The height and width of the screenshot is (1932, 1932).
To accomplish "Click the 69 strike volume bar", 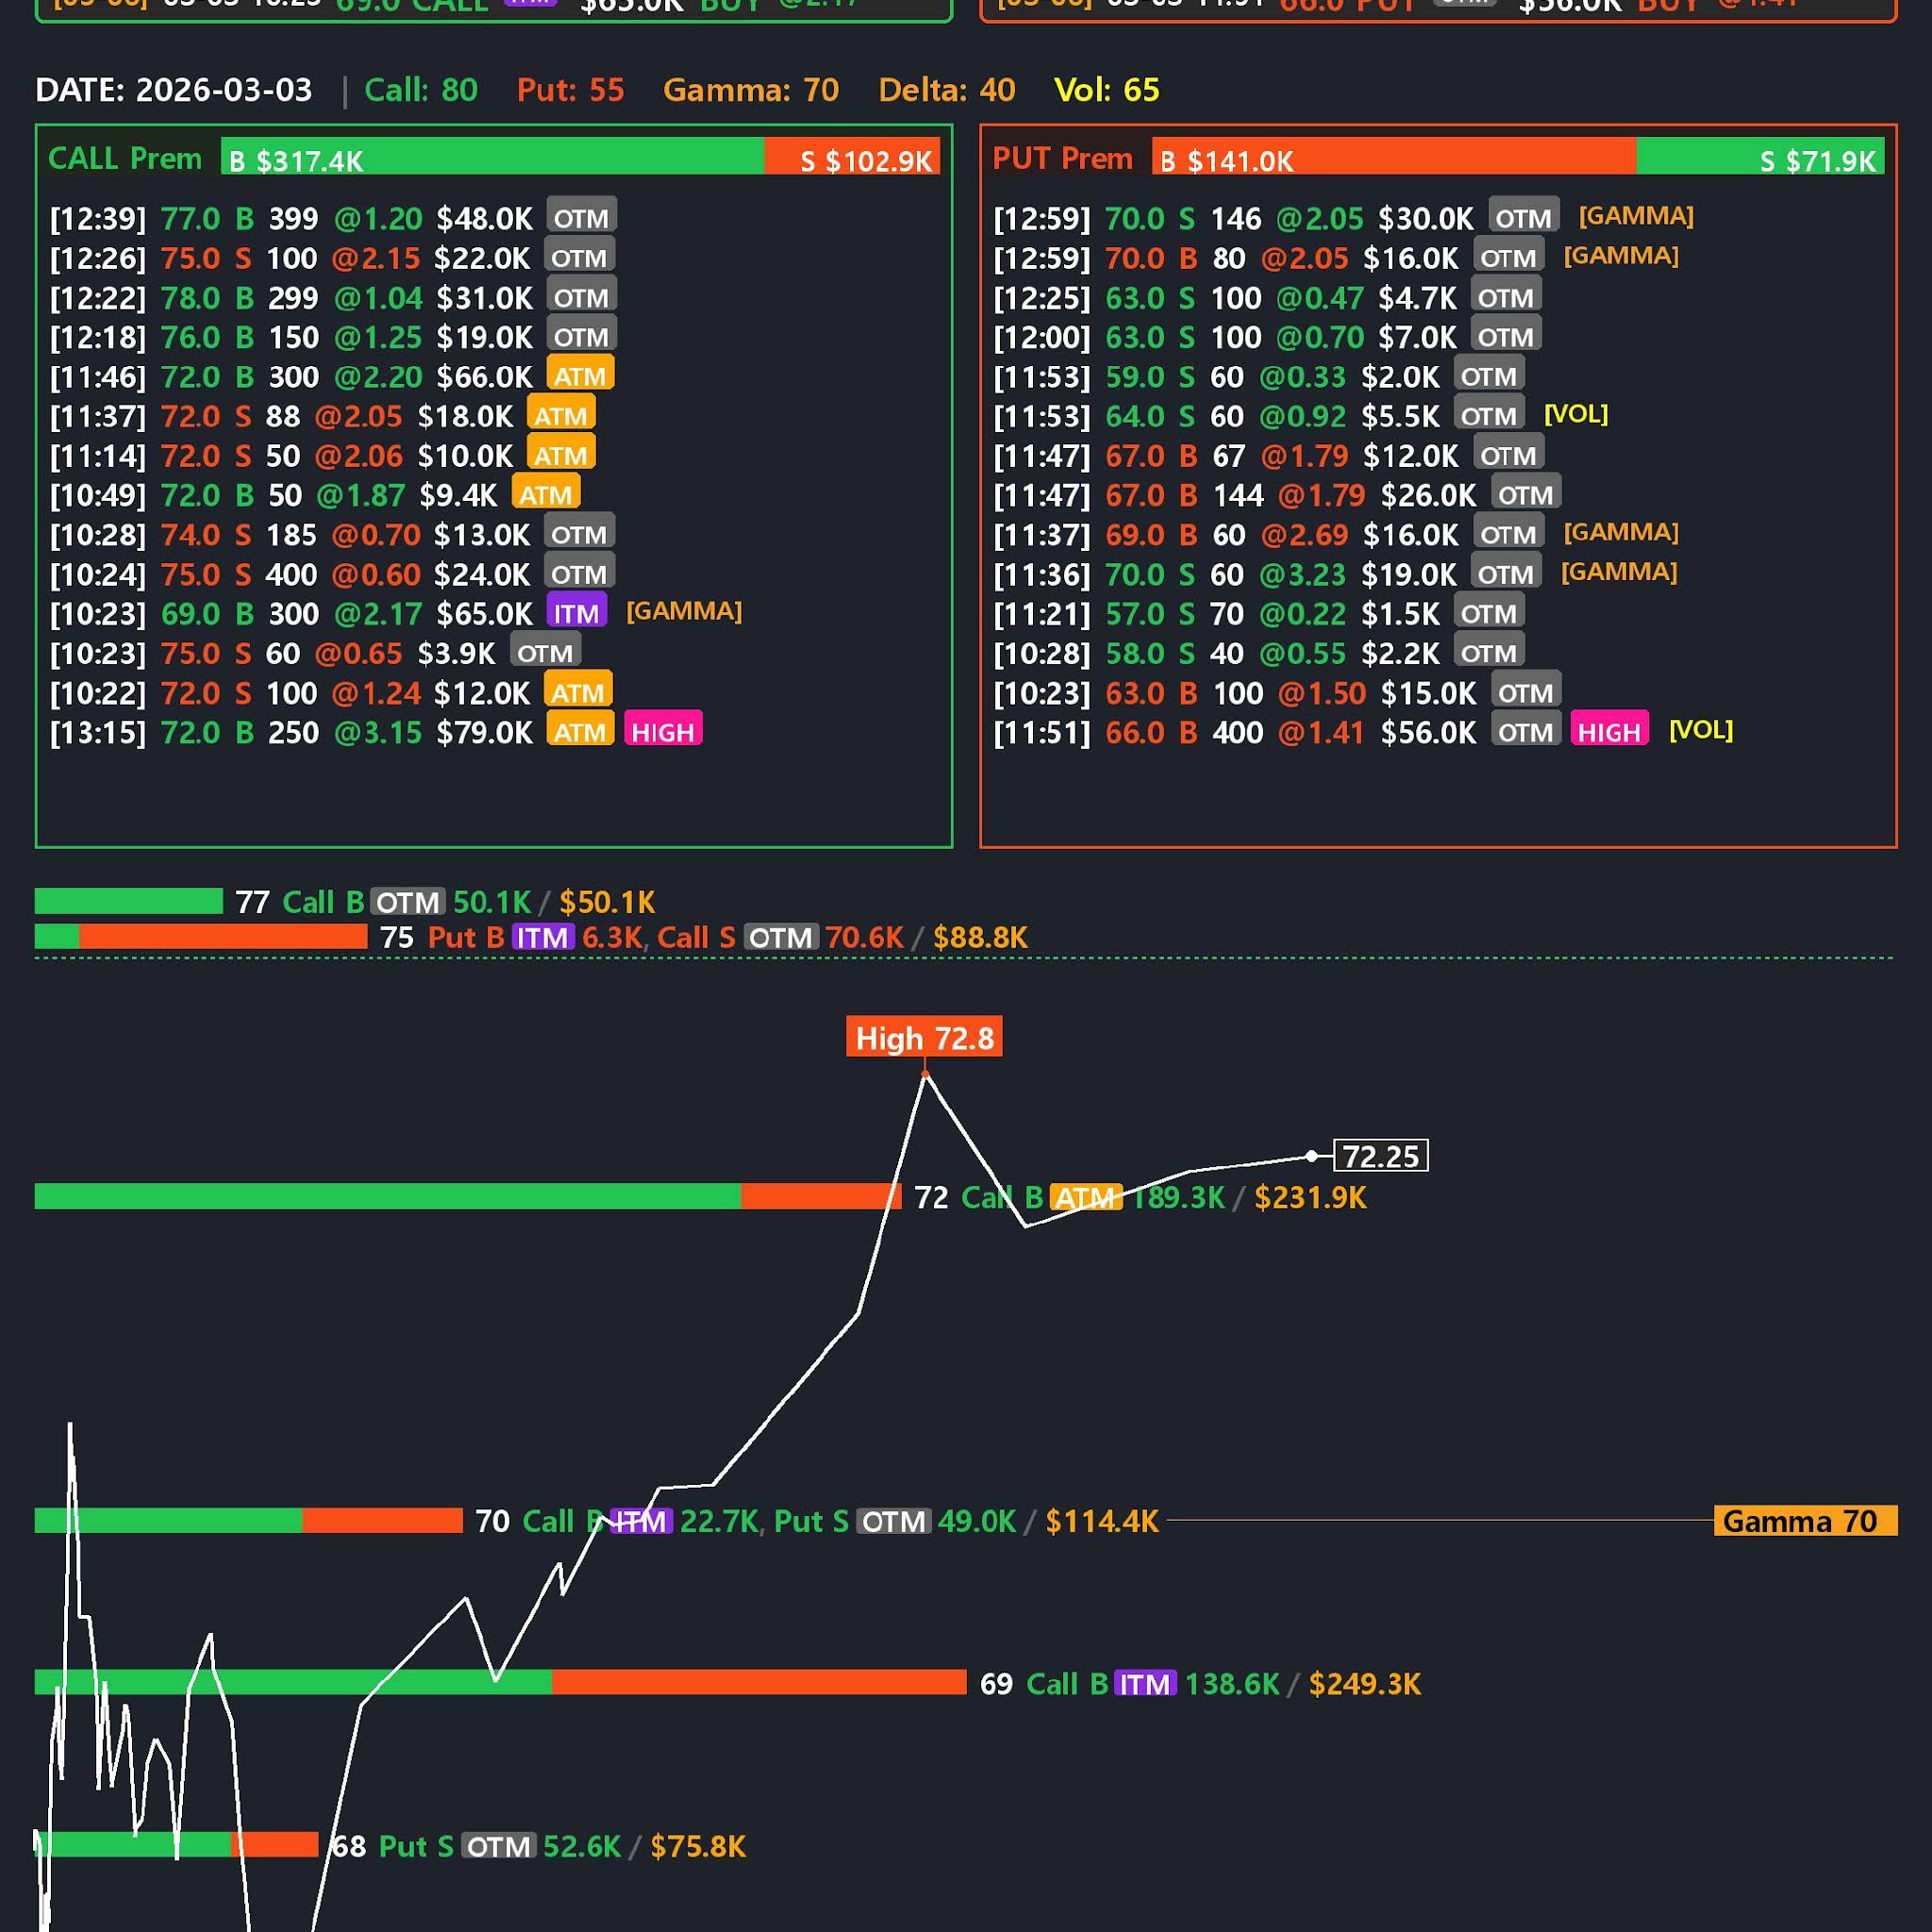I will [x=501, y=1682].
